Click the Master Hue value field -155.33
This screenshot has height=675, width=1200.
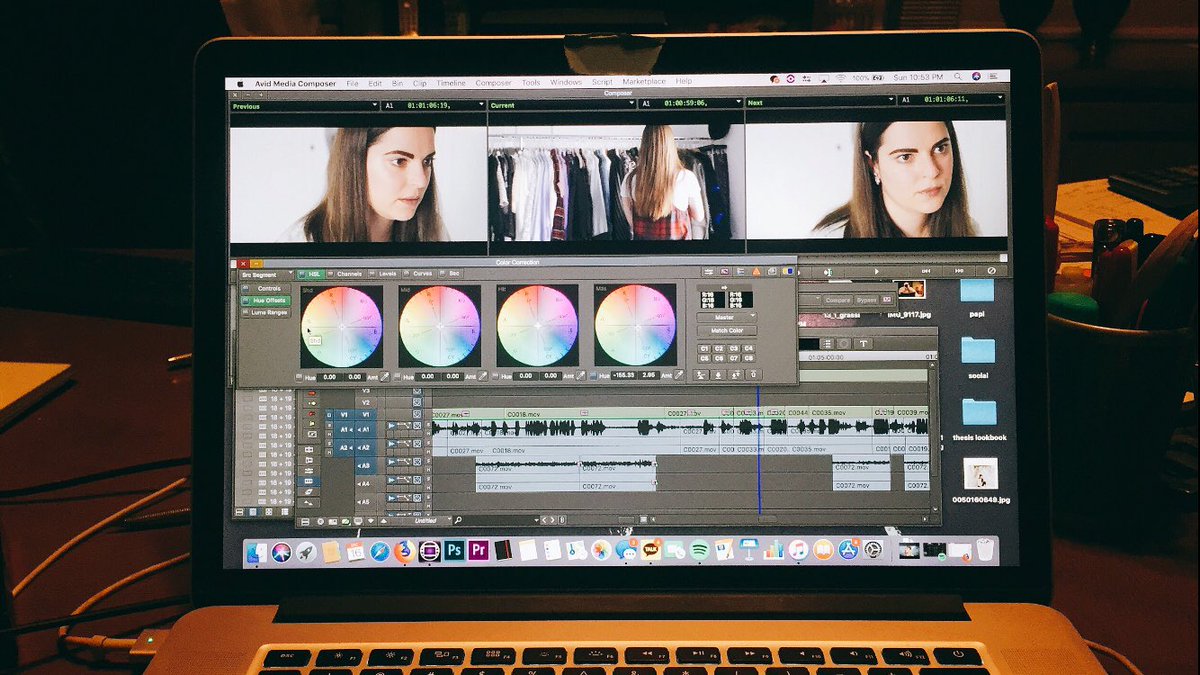click(x=623, y=376)
